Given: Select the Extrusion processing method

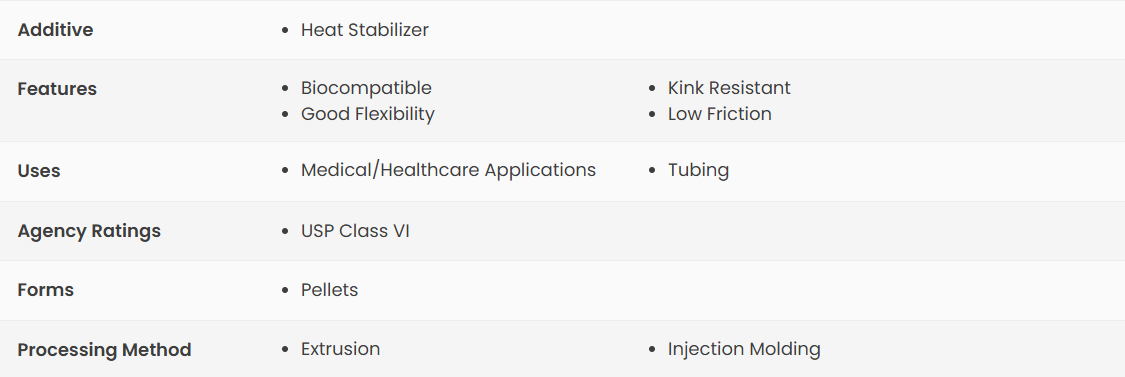Looking at the screenshot, I should click(340, 350).
